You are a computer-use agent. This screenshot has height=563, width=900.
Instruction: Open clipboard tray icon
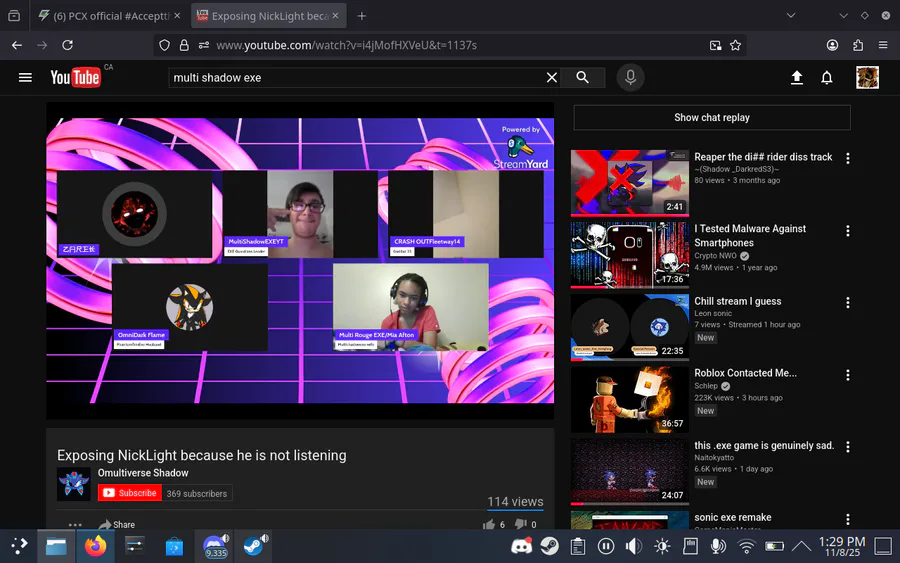pyautogui.click(x=577, y=546)
